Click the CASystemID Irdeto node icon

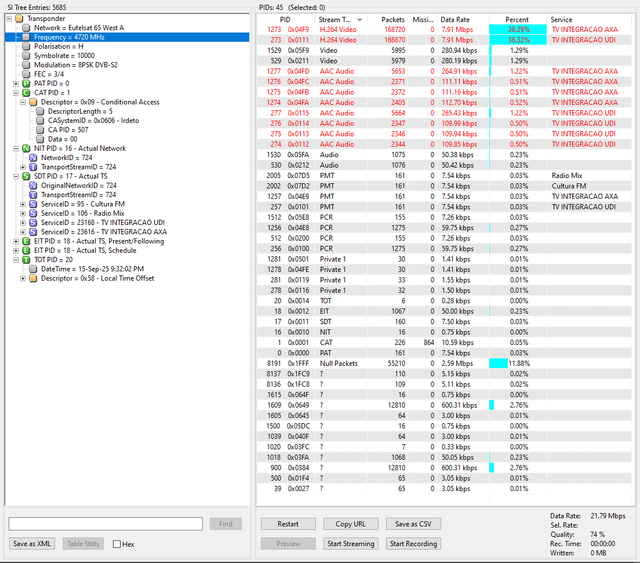pyautogui.click(x=40, y=120)
